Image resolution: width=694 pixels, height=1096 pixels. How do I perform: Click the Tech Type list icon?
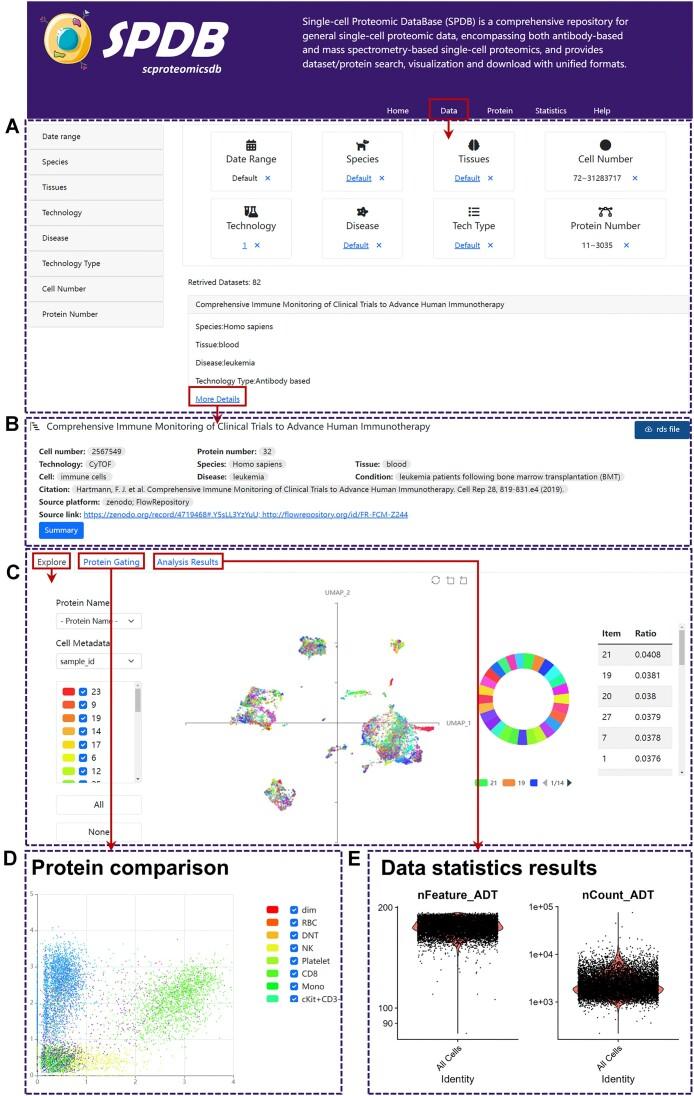click(474, 212)
